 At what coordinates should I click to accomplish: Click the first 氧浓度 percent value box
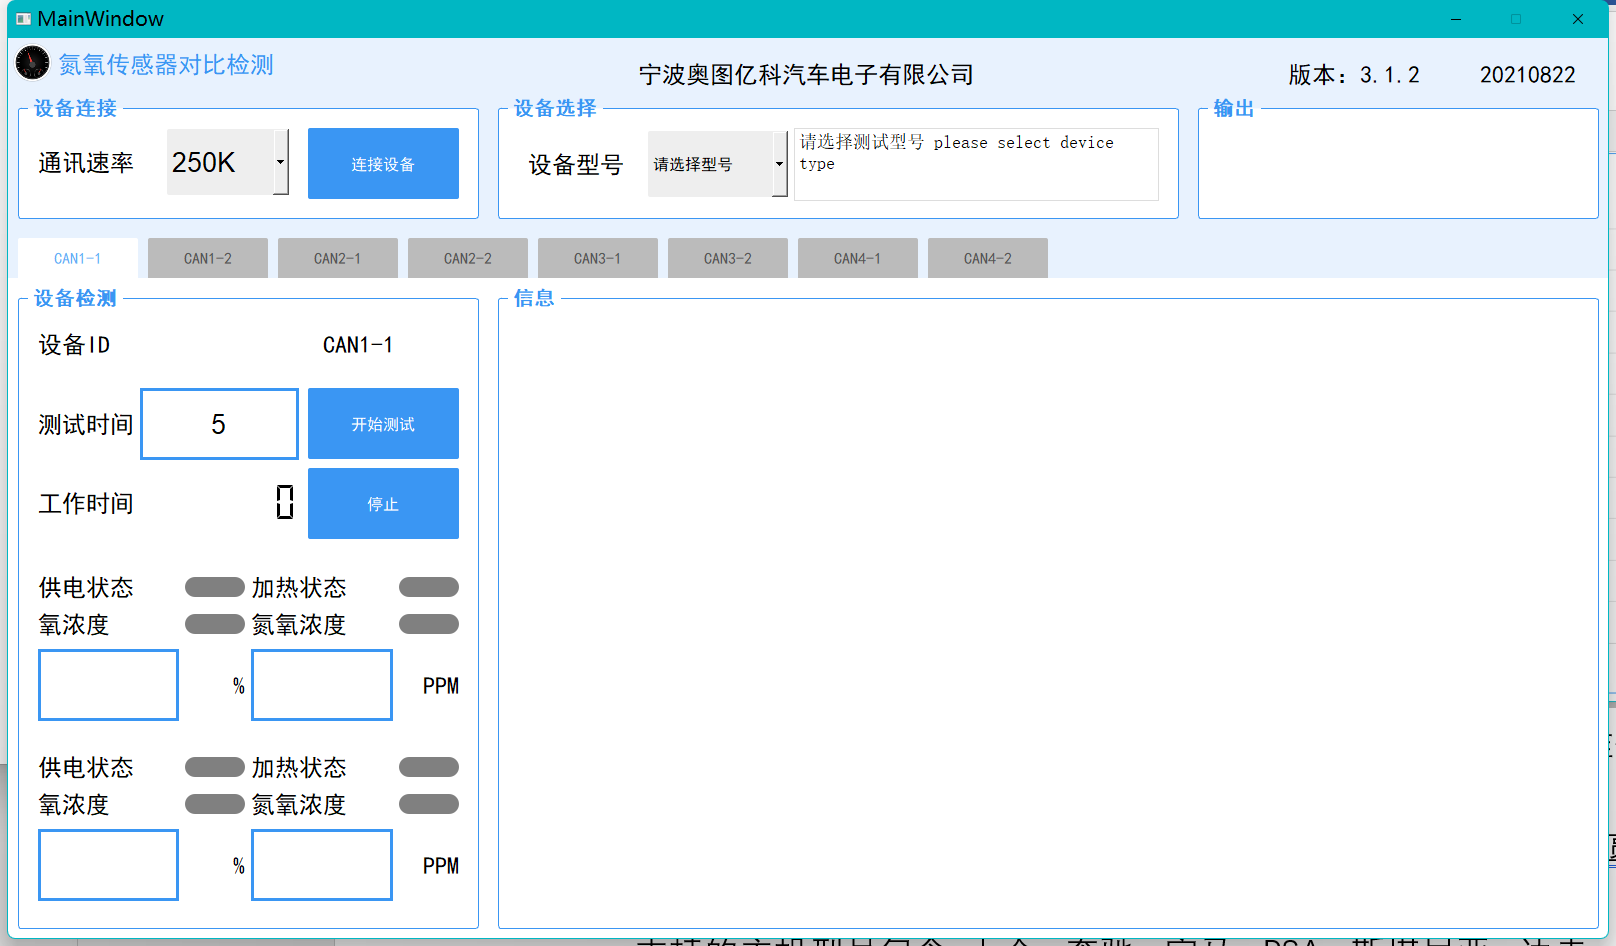(x=109, y=685)
